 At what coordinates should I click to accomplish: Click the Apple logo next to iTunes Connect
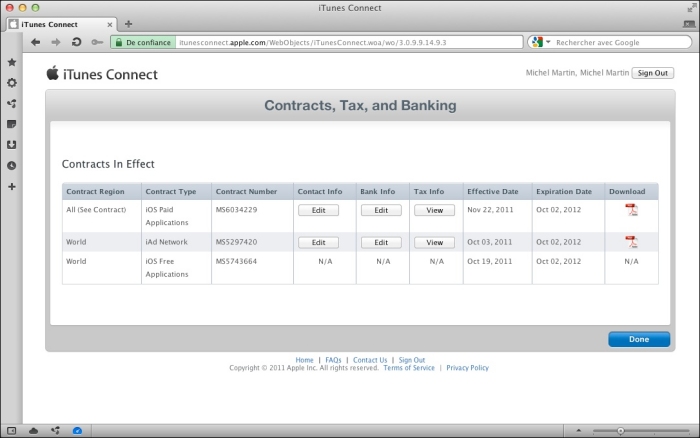(53, 73)
